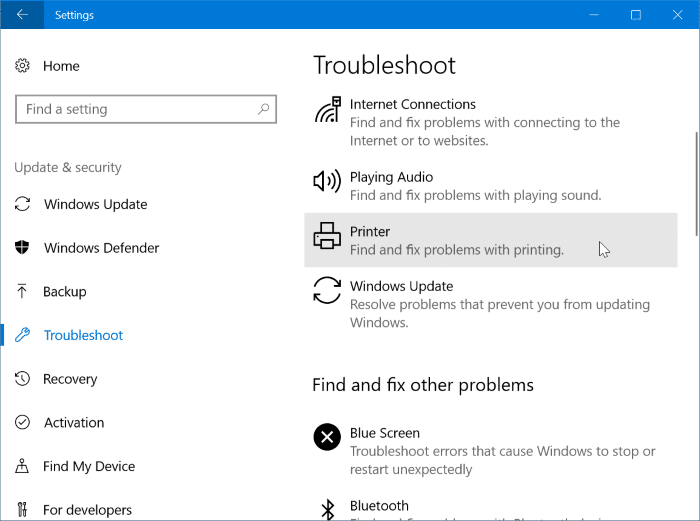Open Windows Defender settings
Viewport: 700px width, 521px height.
tap(101, 248)
